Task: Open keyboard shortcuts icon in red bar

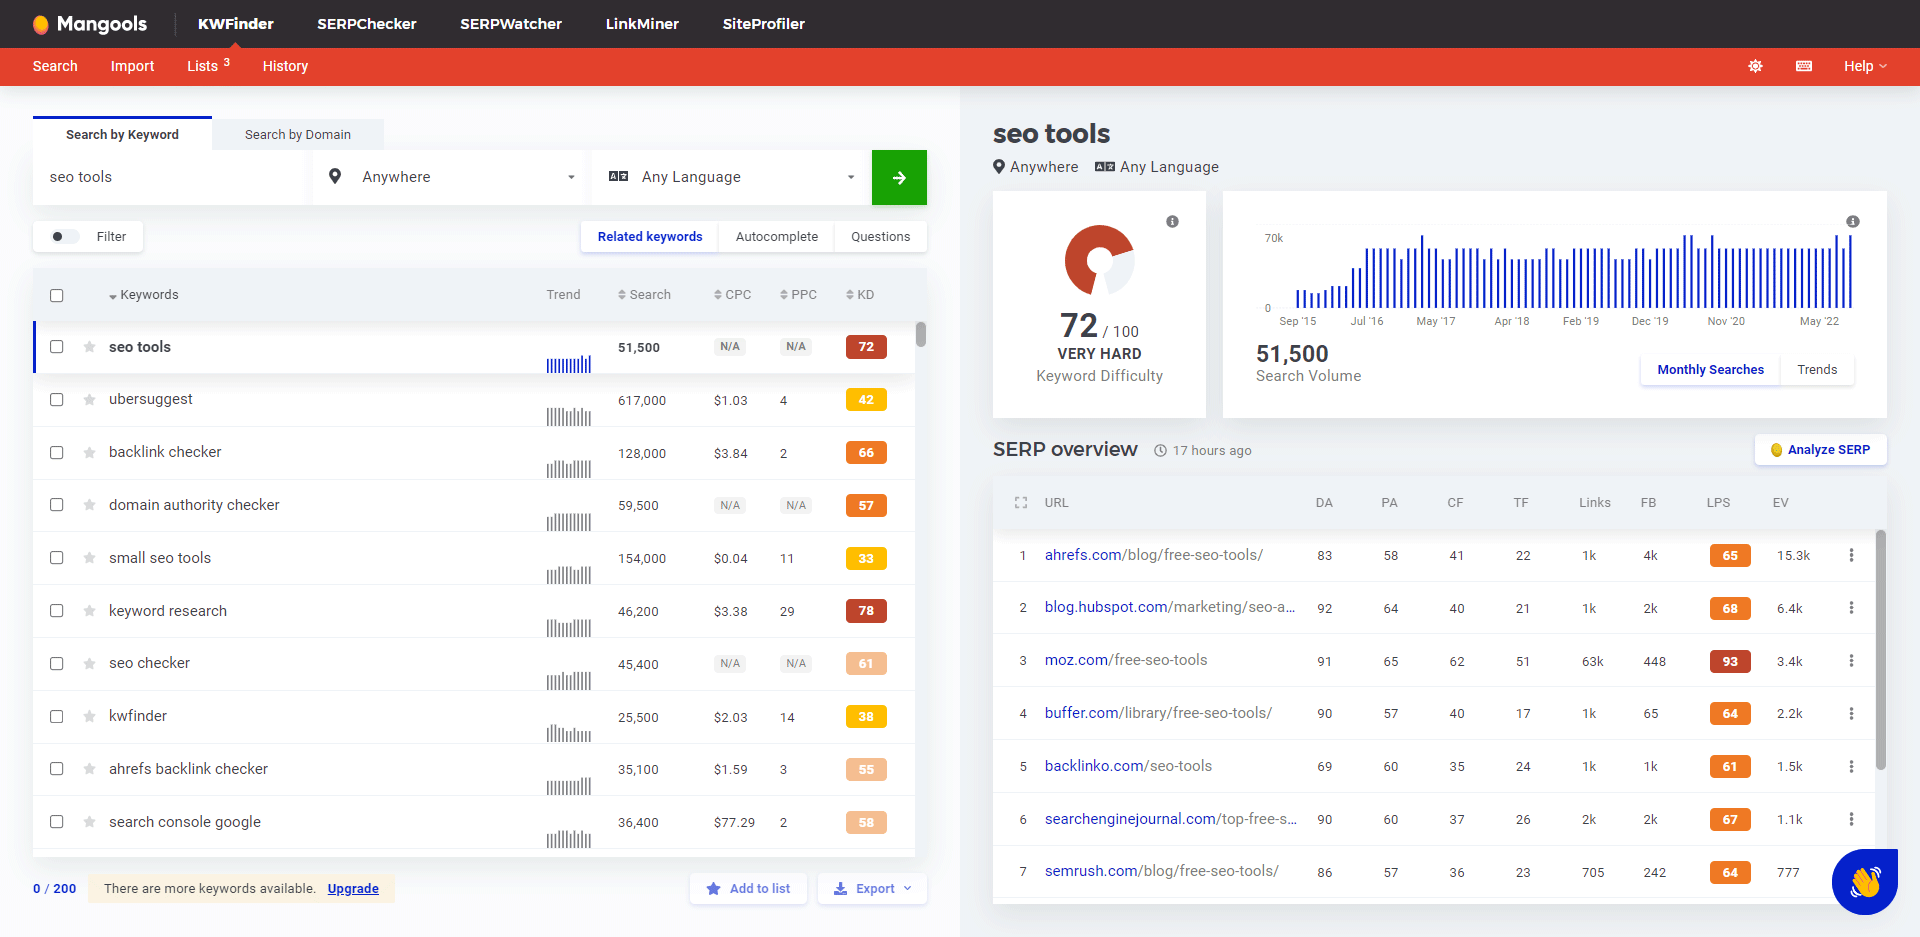Action: (1804, 66)
